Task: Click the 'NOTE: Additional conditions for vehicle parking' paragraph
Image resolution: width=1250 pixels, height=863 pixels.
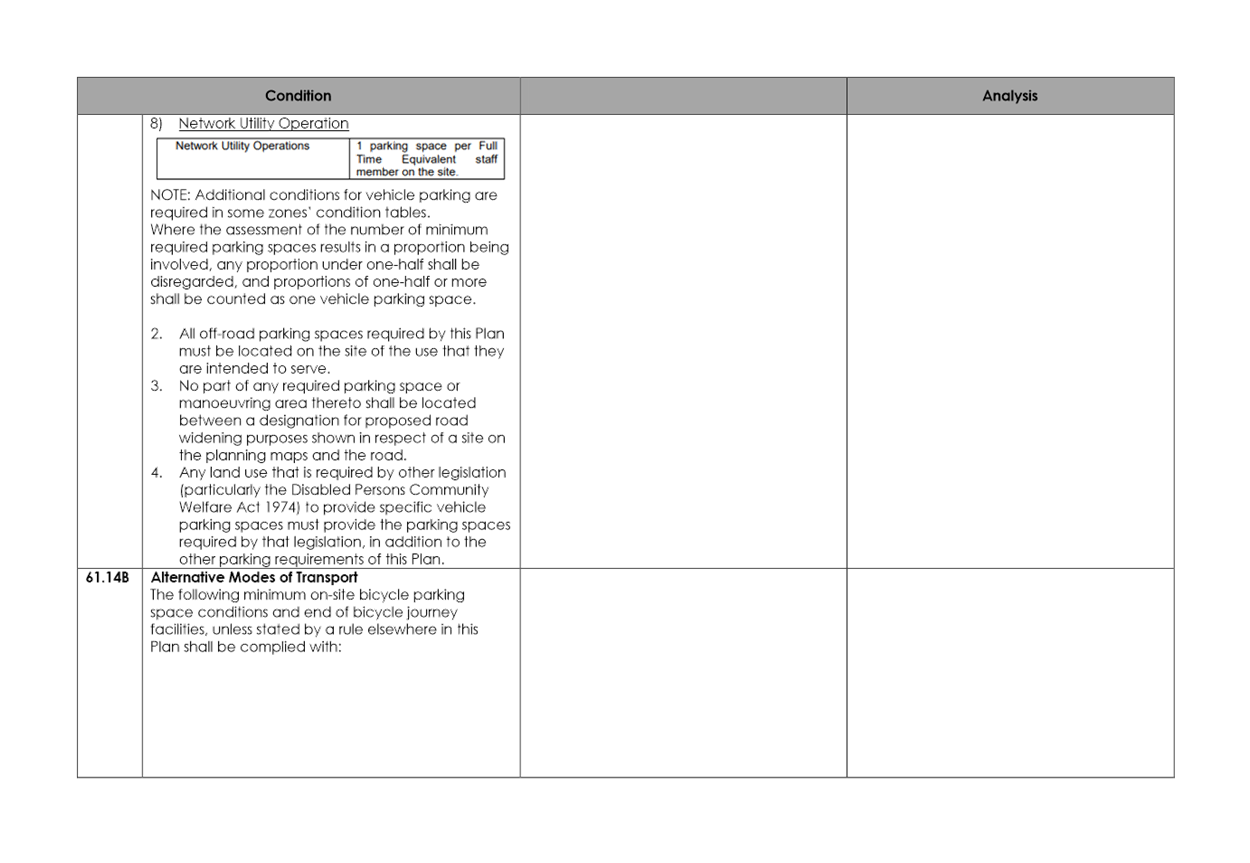Action: pyautogui.click(x=324, y=204)
